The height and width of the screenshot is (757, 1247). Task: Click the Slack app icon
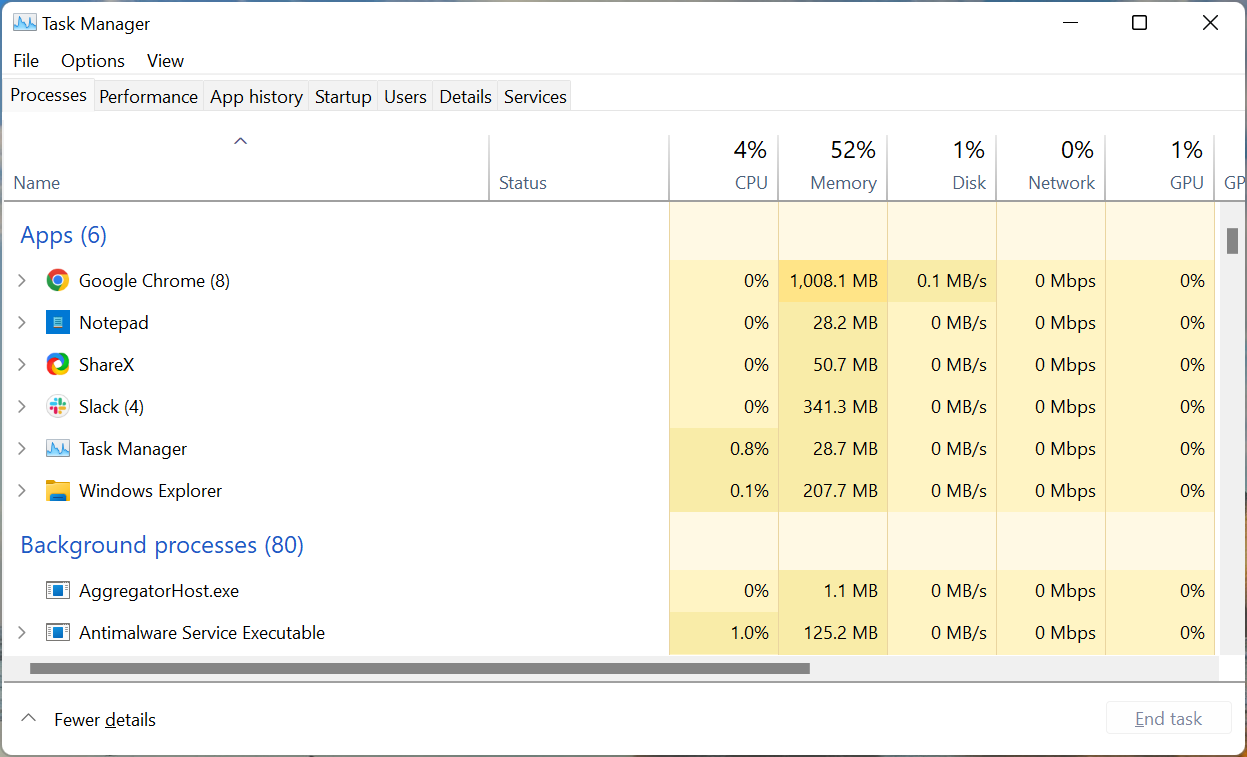(x=57, y=406)
